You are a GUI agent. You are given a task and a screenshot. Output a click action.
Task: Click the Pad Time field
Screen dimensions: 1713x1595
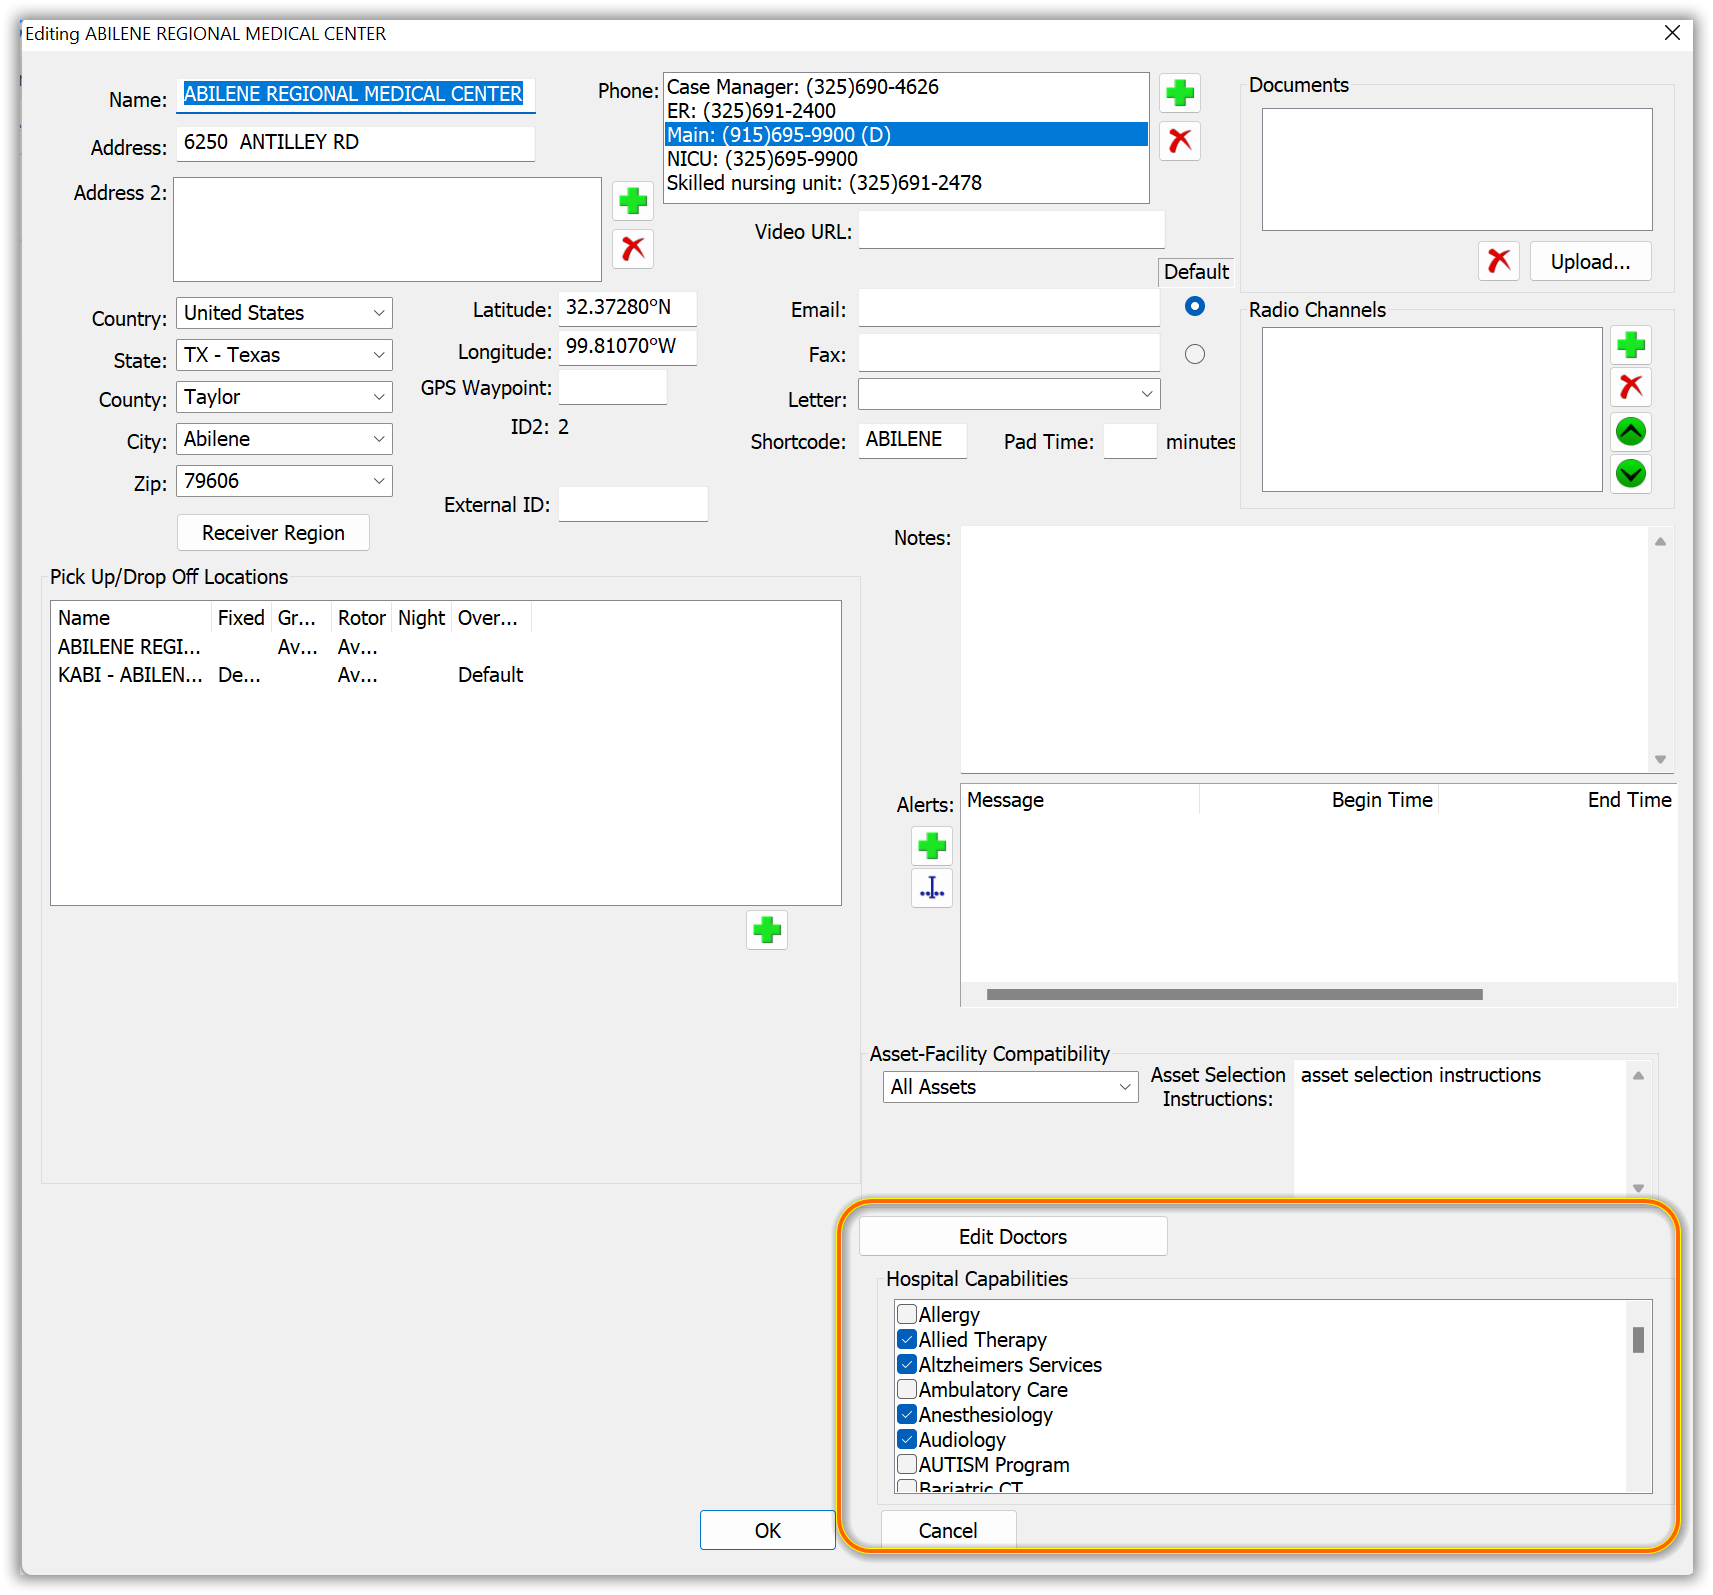click(x=1130, y=441)
